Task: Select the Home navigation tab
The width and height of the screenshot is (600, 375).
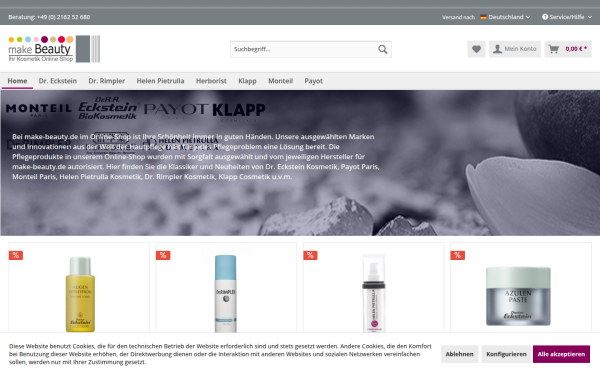Action: (x=17, y=81)
